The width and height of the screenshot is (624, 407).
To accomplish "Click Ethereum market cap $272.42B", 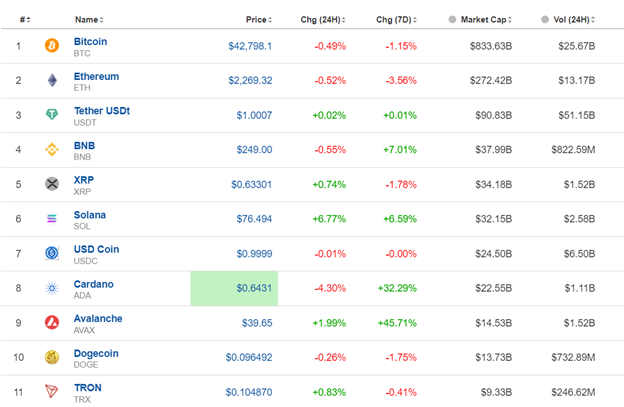I will pyautogui.click(x=491, y=80).
